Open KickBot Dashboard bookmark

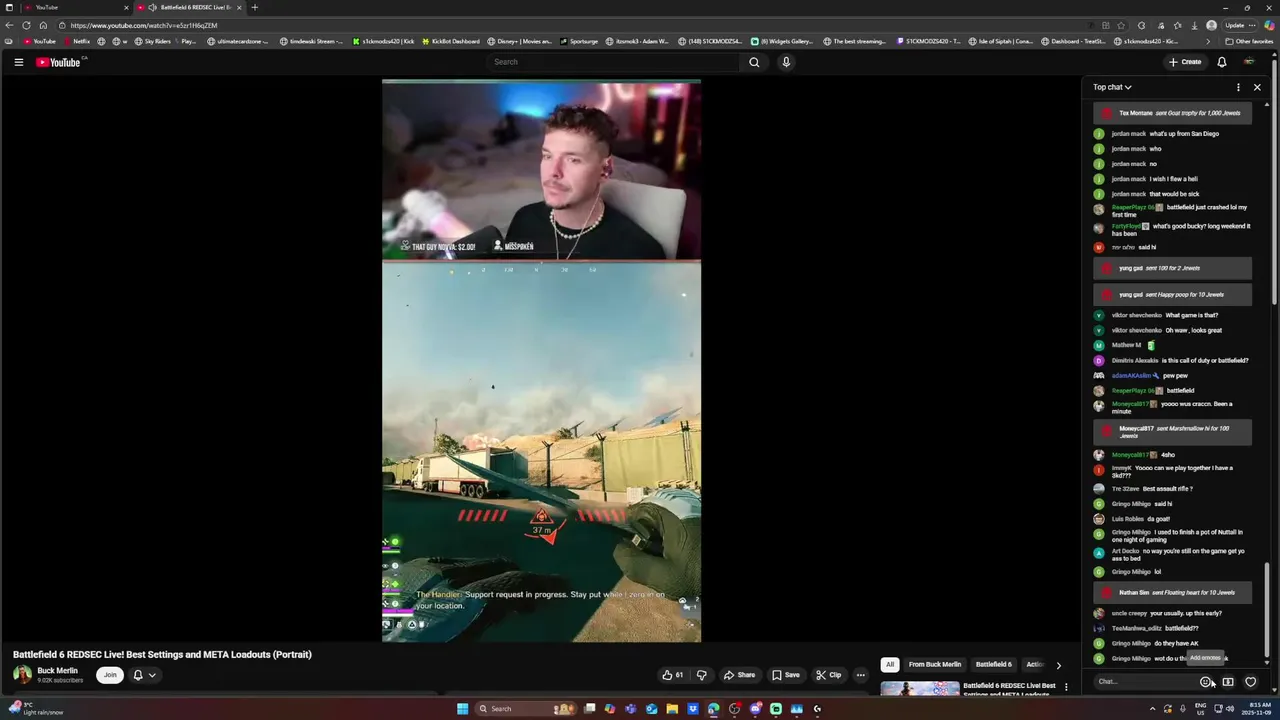450,41
